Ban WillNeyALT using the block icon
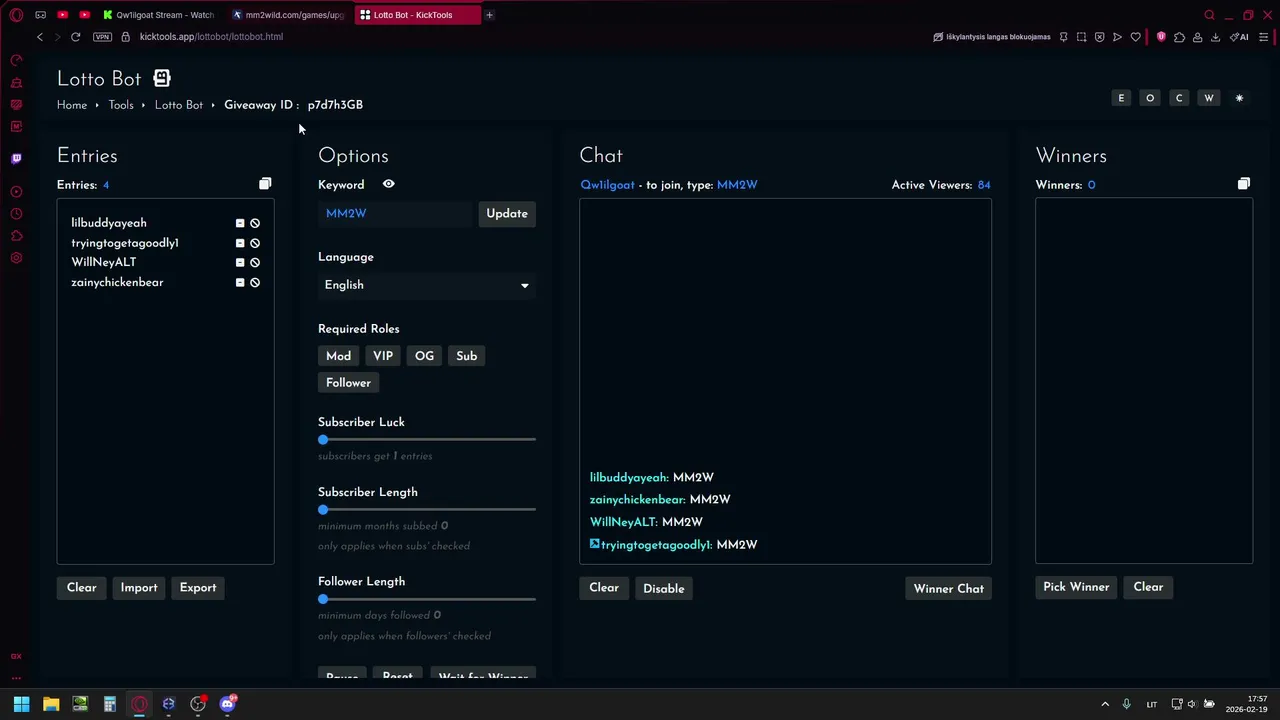This screenshot has width=1280, height=720. coord(255,262)
